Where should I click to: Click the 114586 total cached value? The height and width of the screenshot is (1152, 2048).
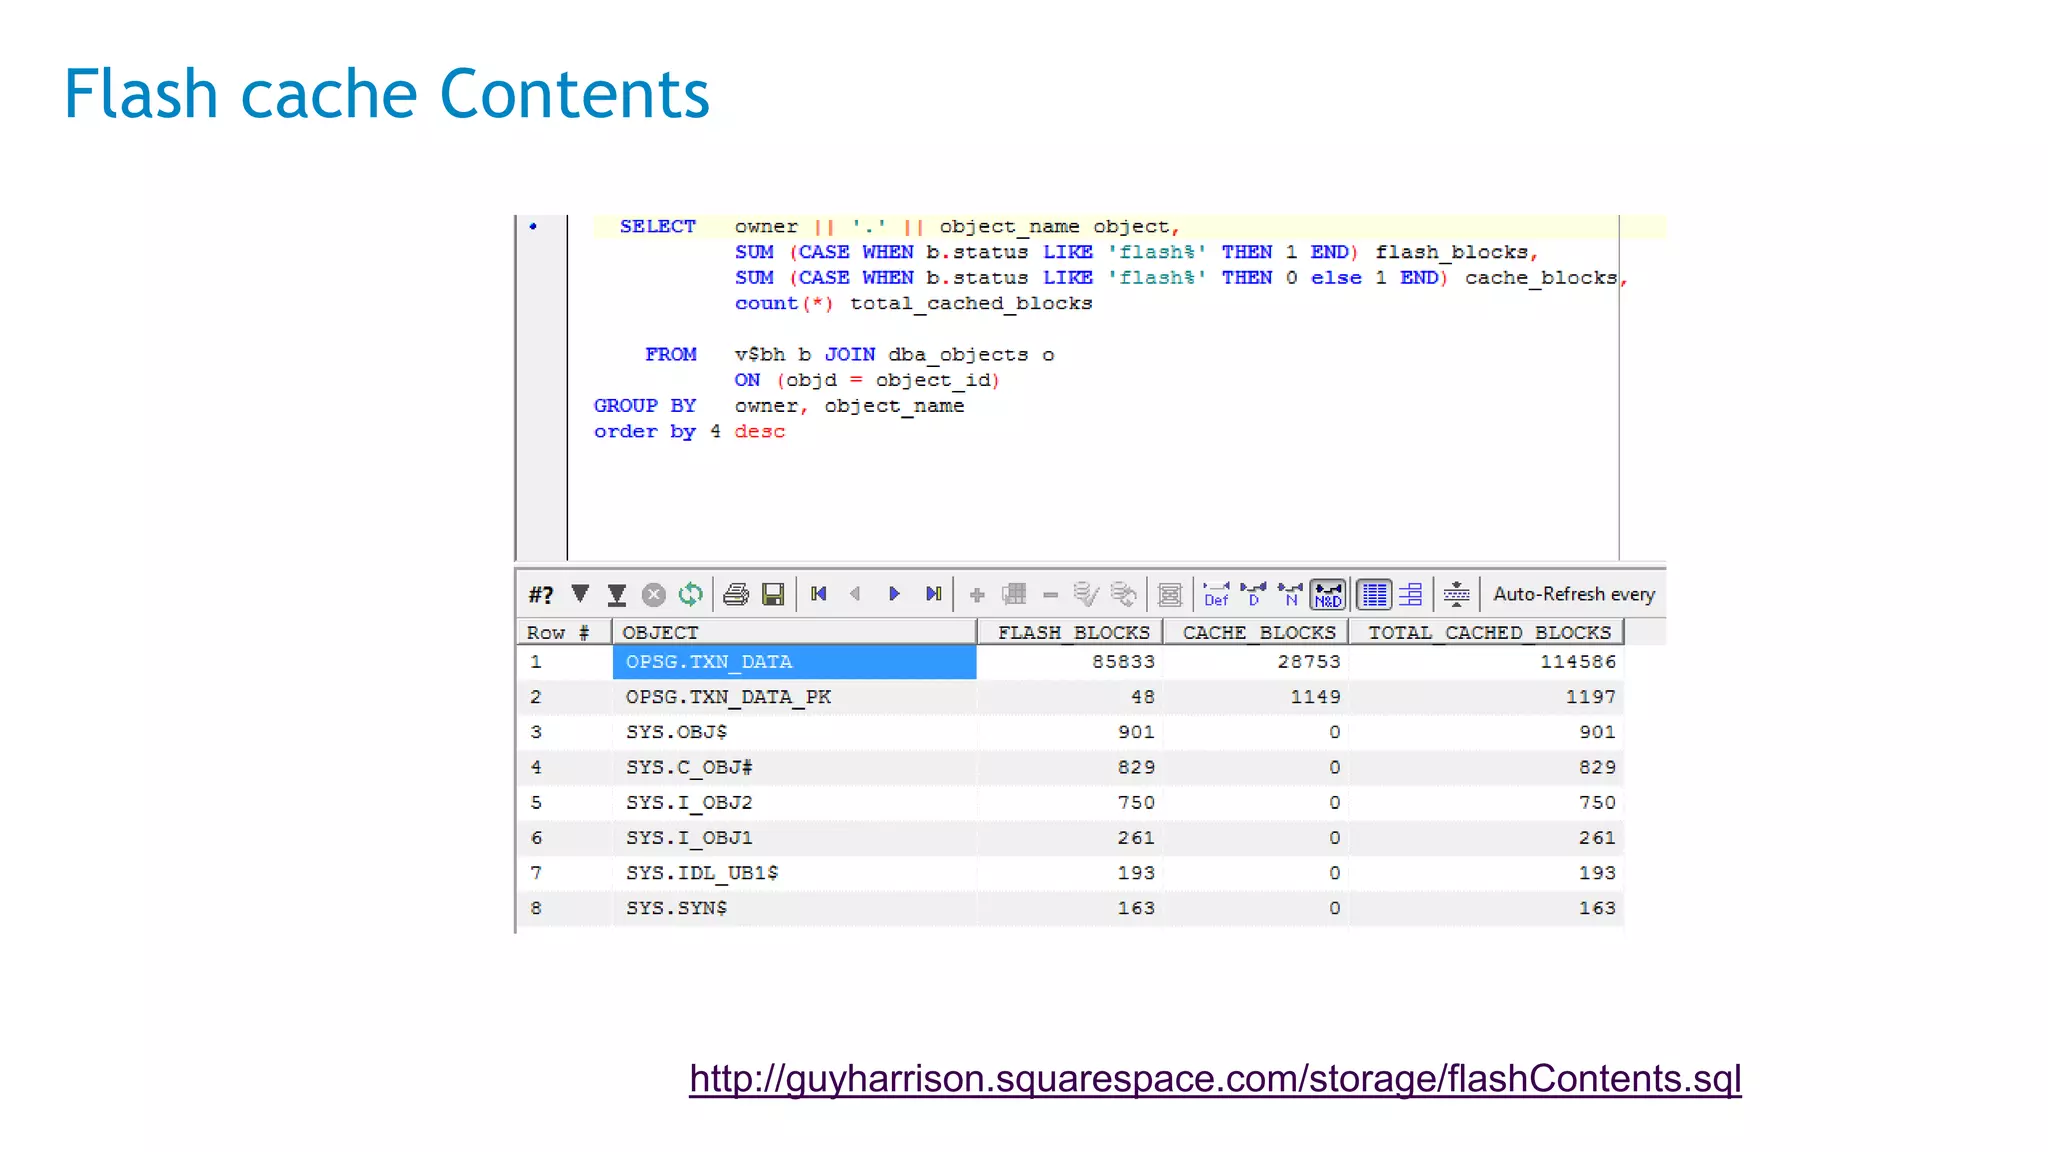tap(1578, 662)
